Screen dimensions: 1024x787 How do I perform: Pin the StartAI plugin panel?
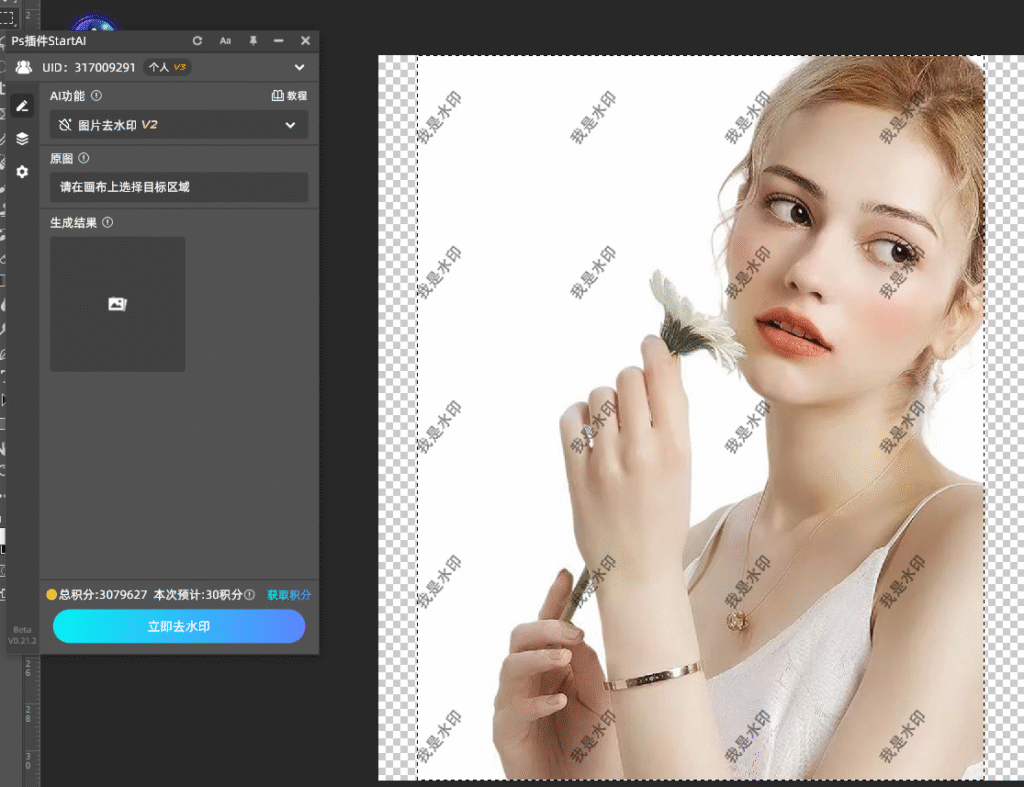pyautogui.click(x=253, y=41)
